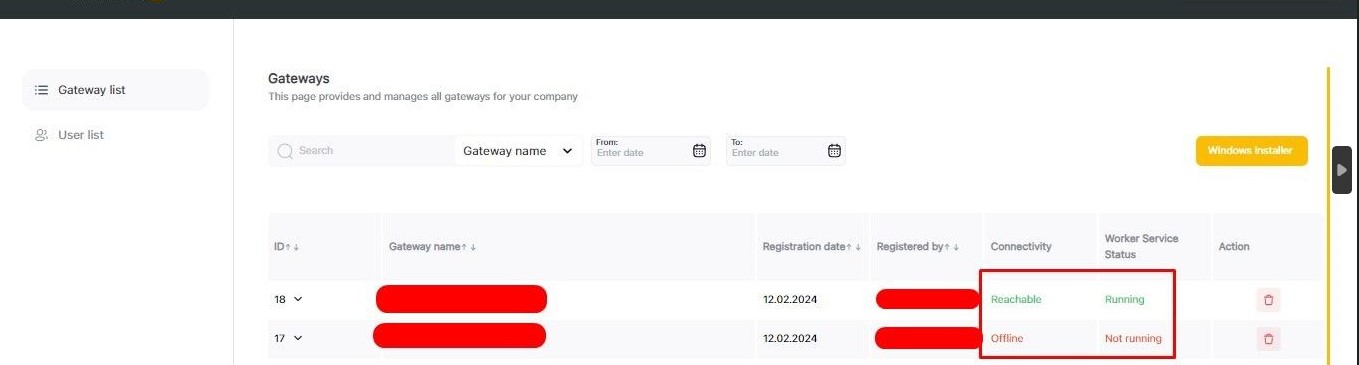Sort by ID column arrows

[293, 247]
